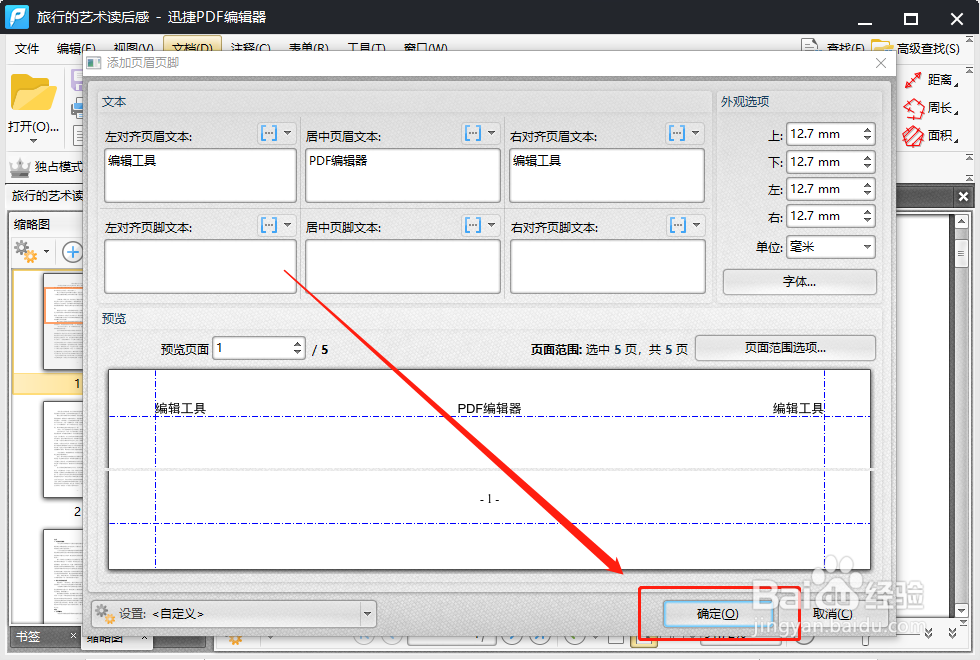
Task: Open the right header macro dropdown arrow
Action: pyautogui.click(x=696, y=133)
